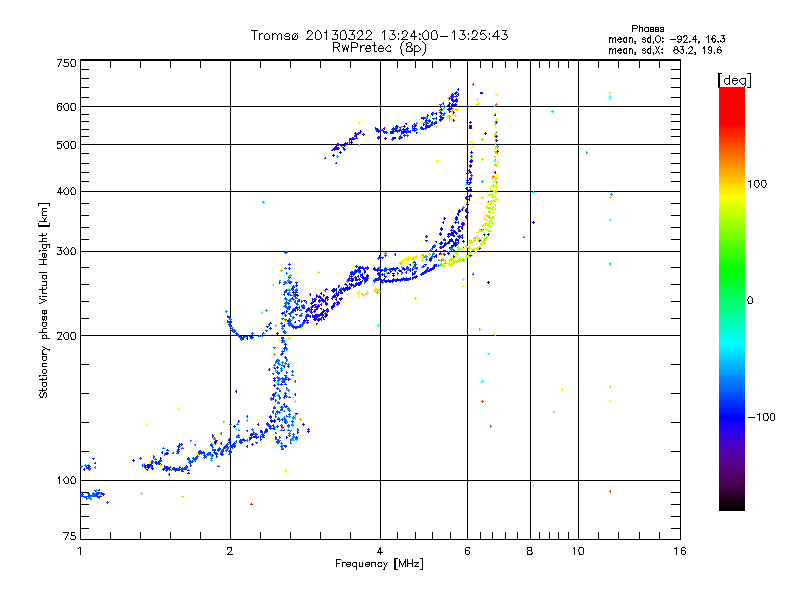Click the rainbow phase colorbar

pyautogui.click(x=732, y=298)
